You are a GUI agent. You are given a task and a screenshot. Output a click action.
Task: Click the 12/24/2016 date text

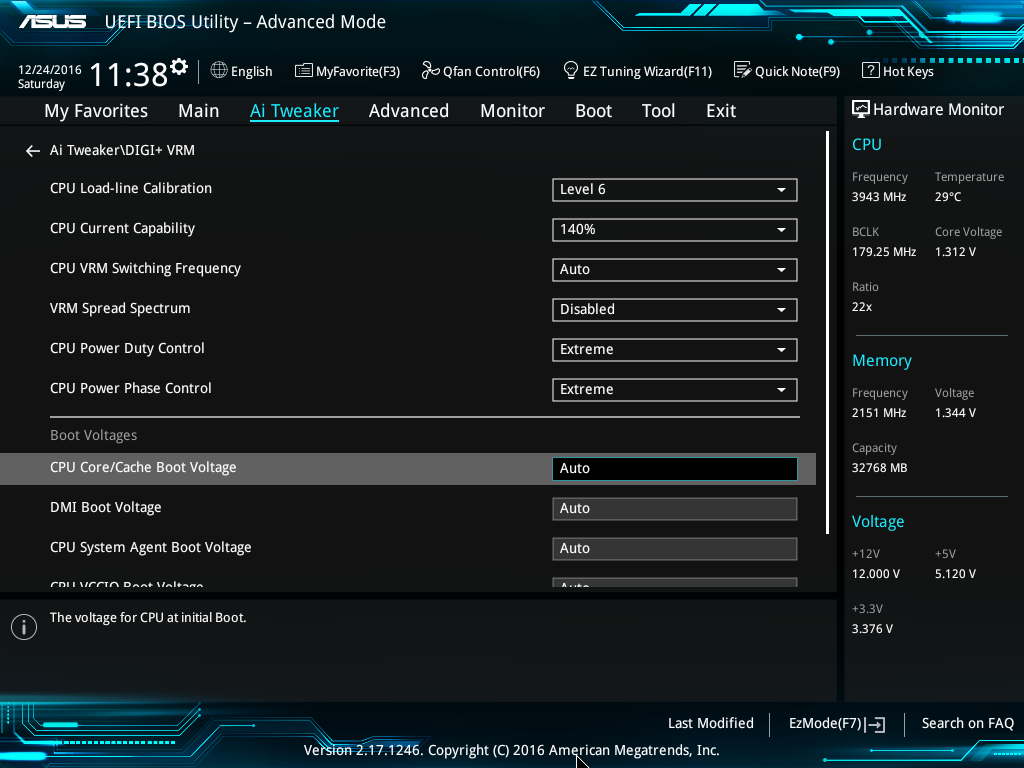[50, 69]
